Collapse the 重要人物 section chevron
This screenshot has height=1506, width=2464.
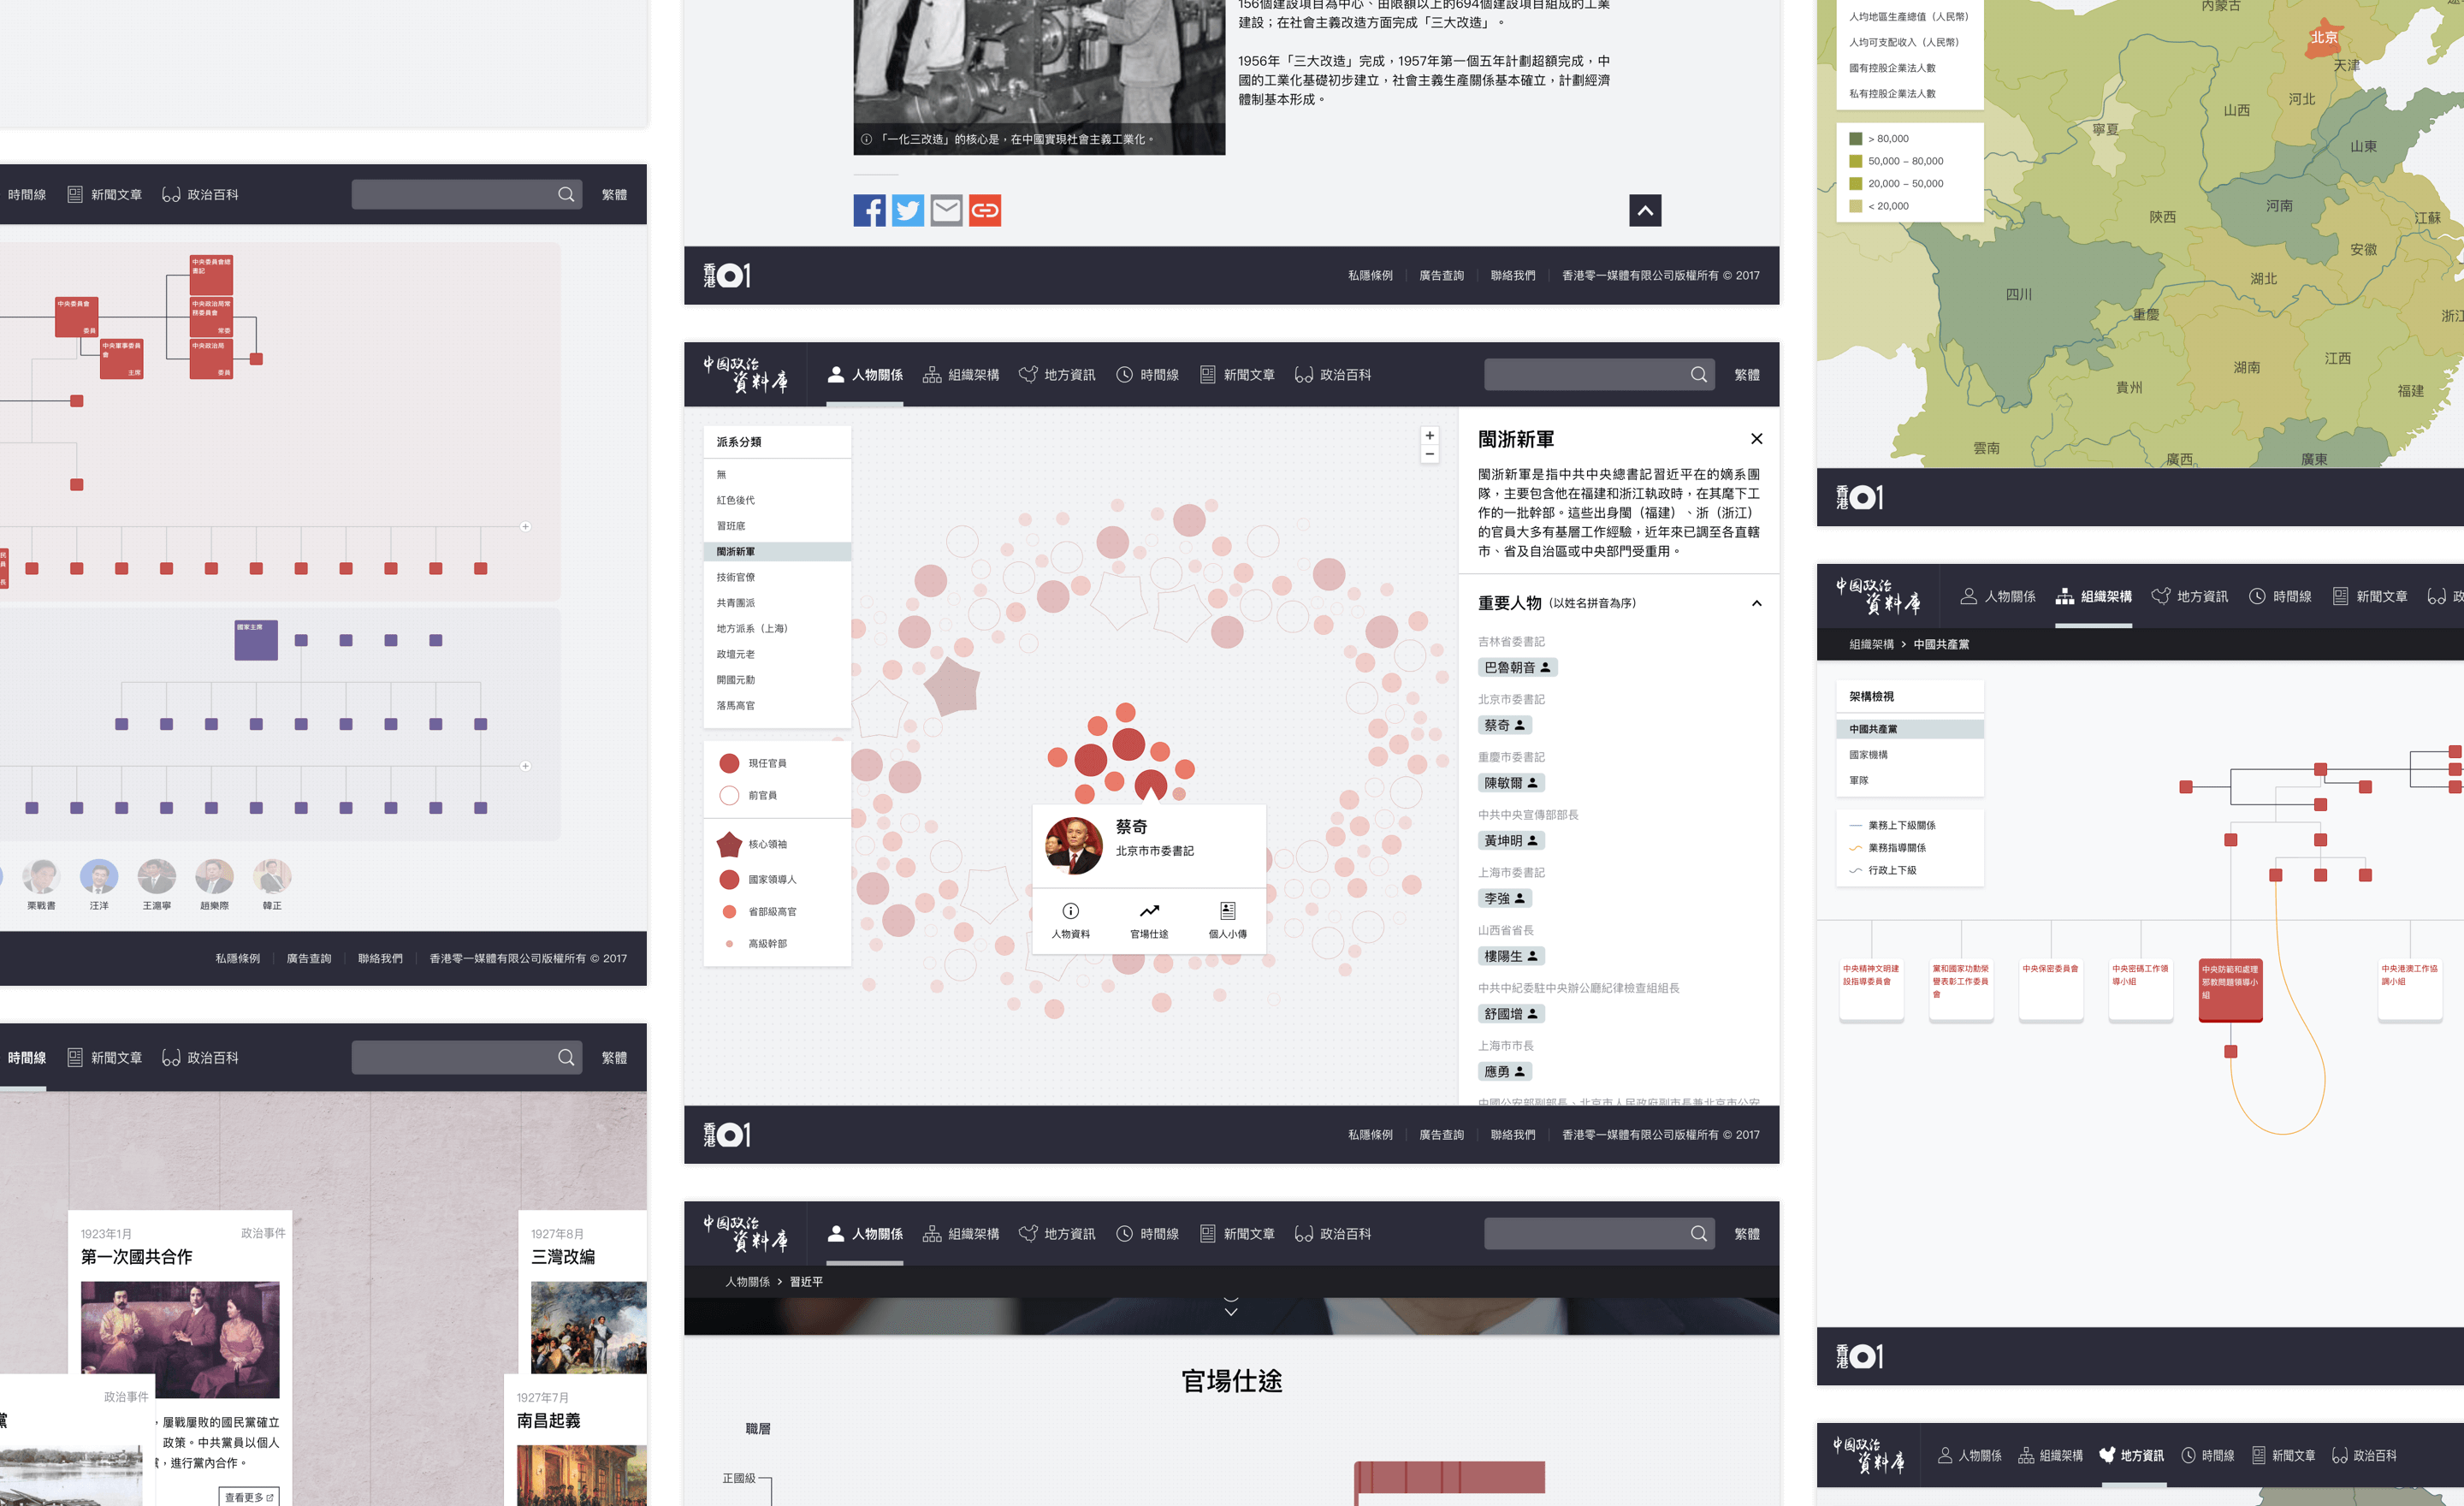[x=1757, y=603]
